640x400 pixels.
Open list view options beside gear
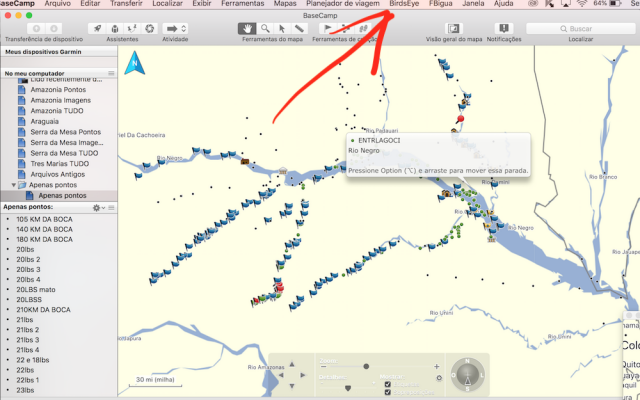[x=111, y=208]
